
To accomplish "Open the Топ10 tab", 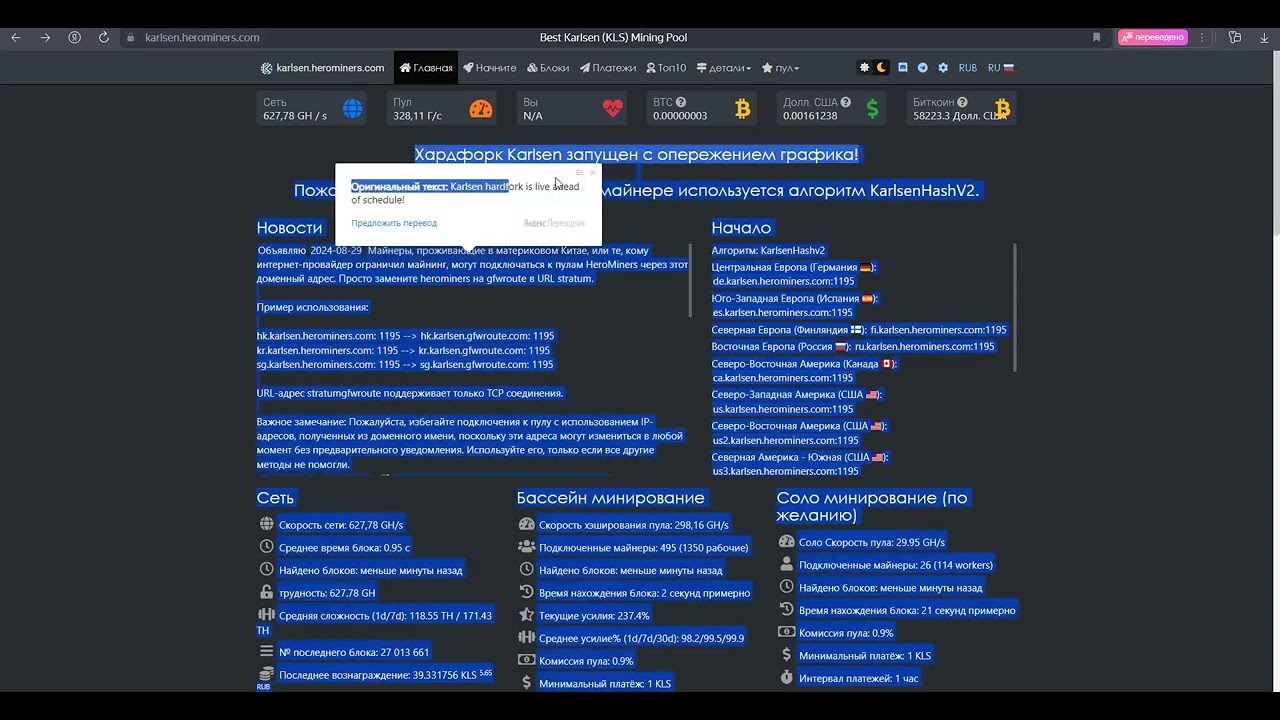I will tap(666, 68).
